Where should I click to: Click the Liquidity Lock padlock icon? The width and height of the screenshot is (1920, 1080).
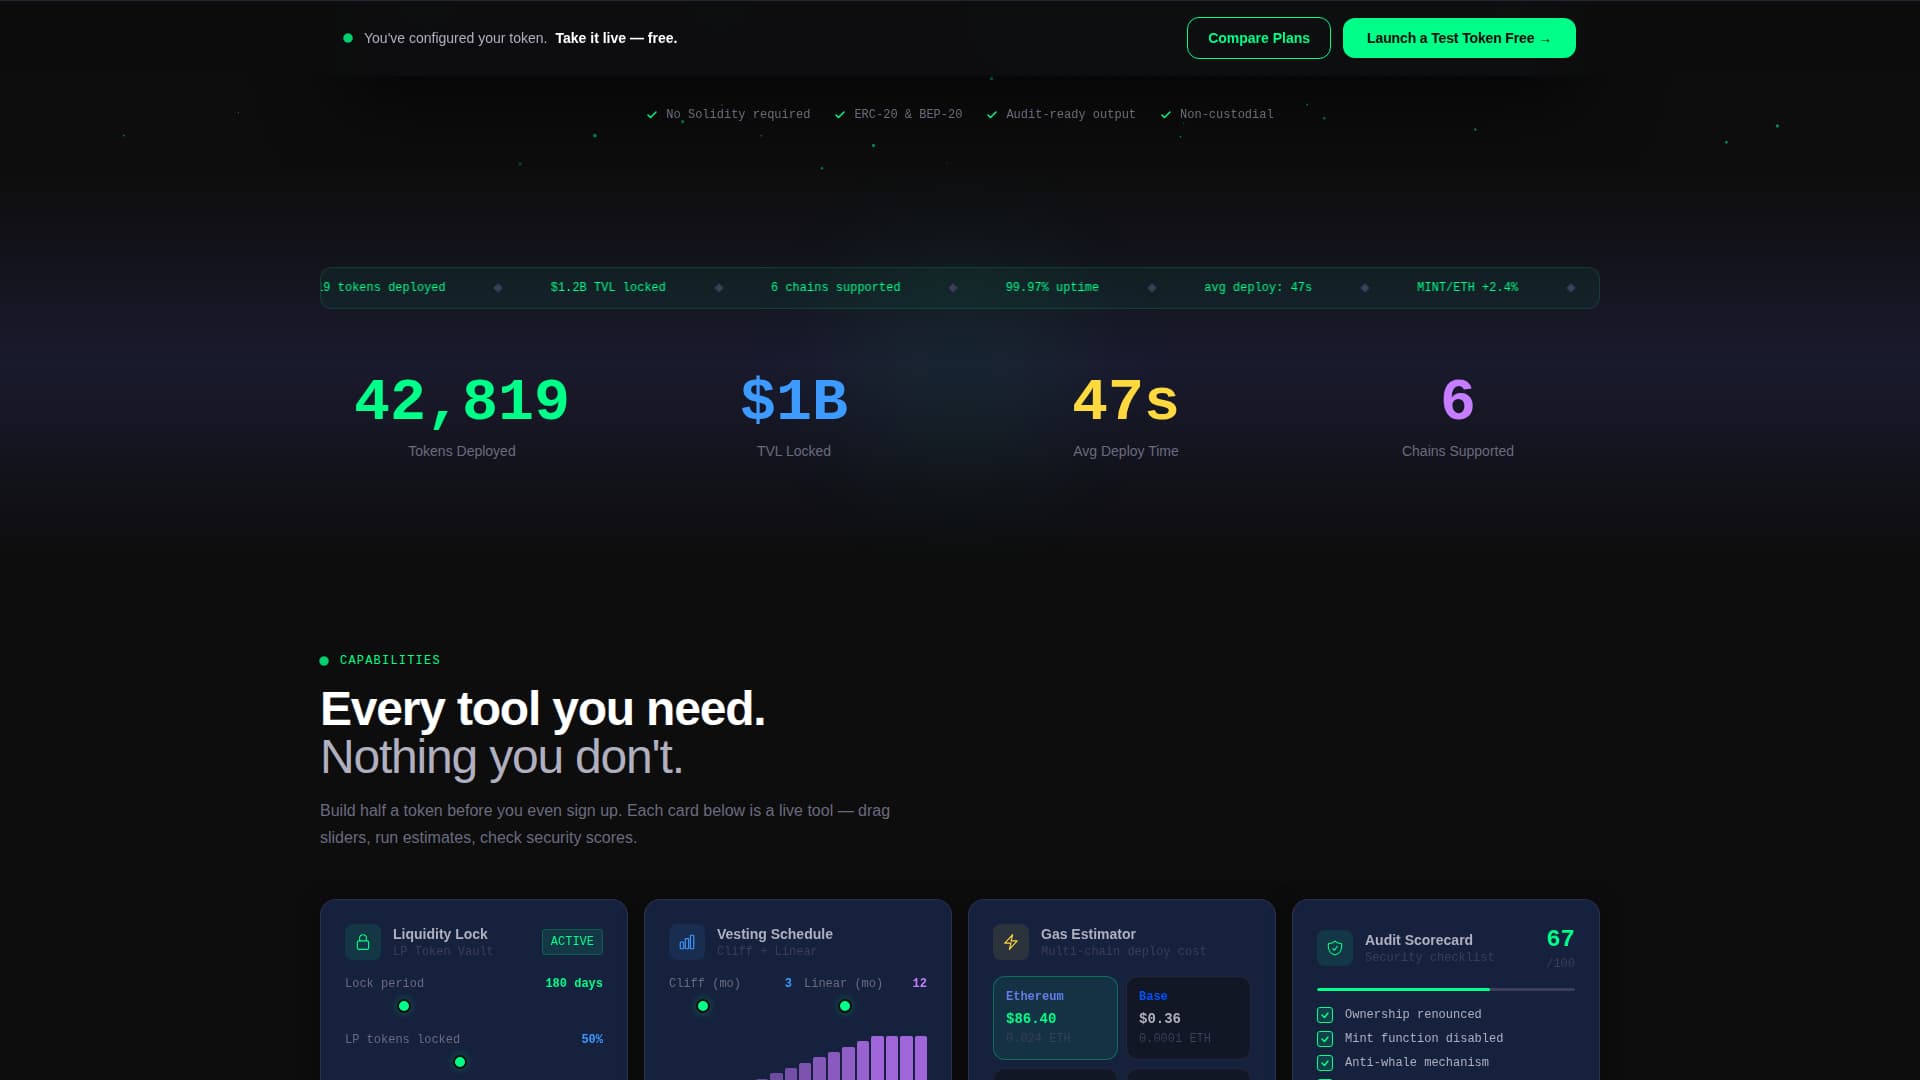363,942
